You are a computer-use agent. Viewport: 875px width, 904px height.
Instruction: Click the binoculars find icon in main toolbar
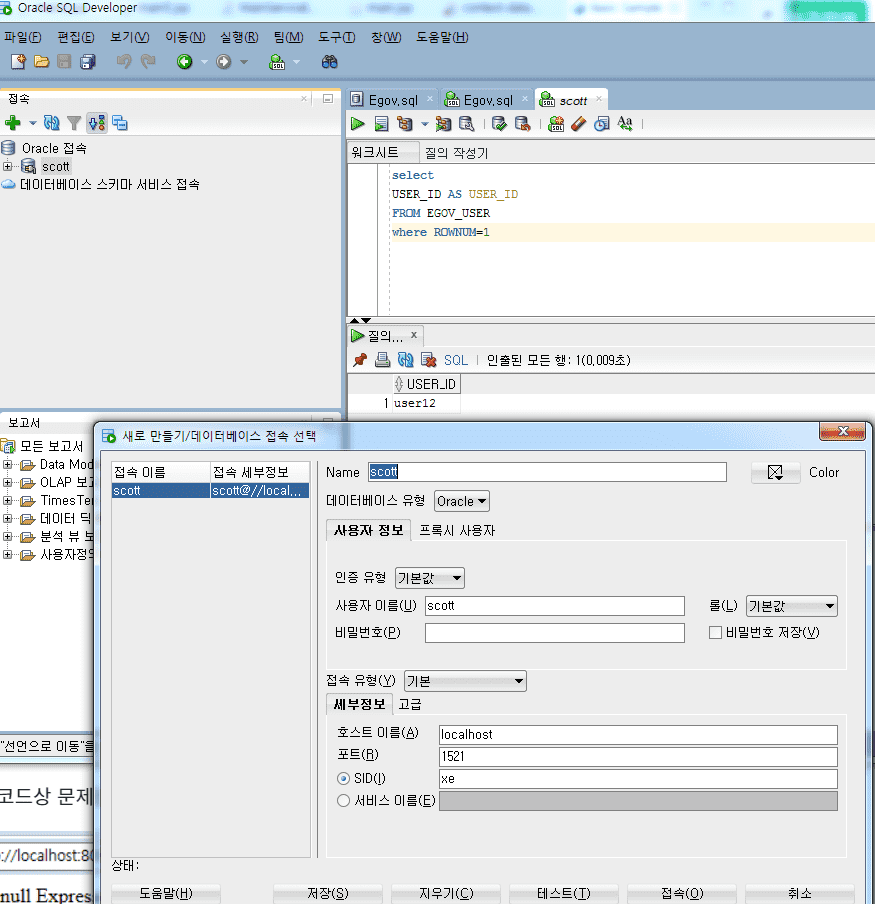pyautogui.click(x=329, y=62)
